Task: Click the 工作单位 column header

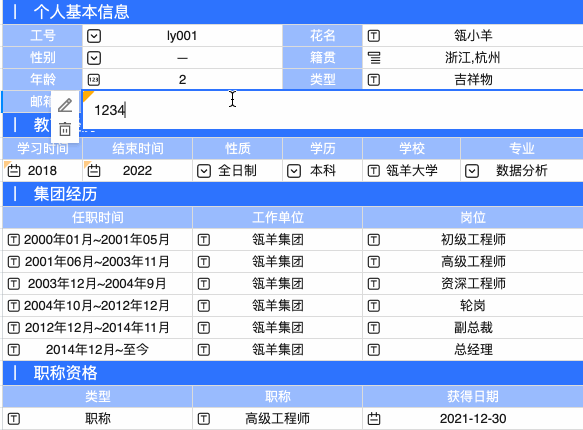Action: click(x=278, y=217)
